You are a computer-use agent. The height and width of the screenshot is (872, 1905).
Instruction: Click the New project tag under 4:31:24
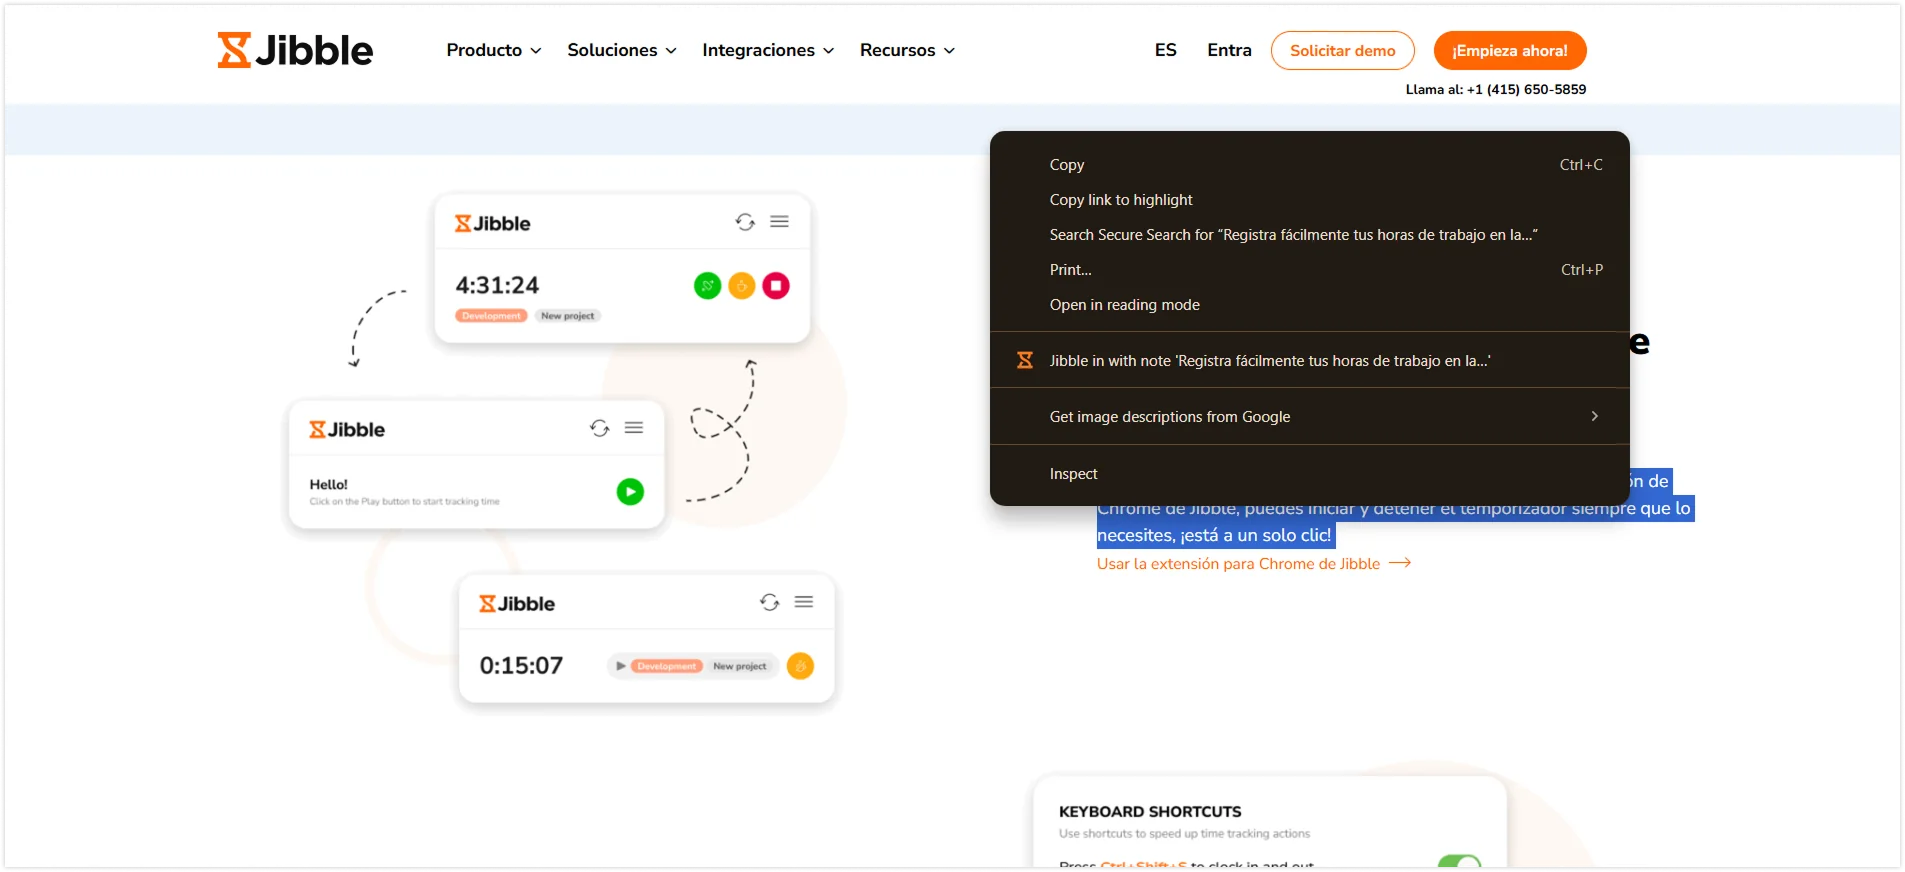point(567,316)
